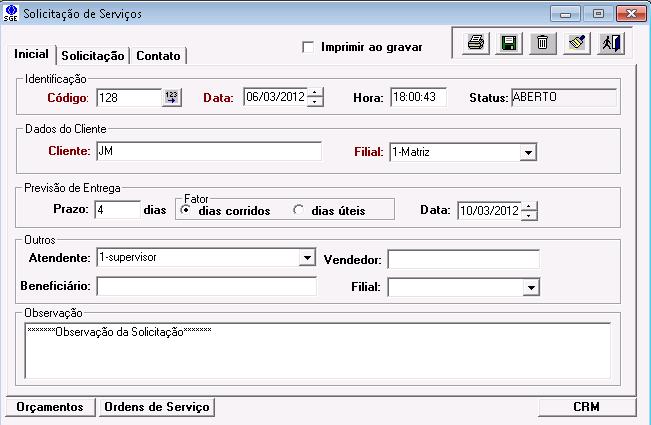Choose the dias úteis radio option
651x425 pixels.
[x=298, y=210]
